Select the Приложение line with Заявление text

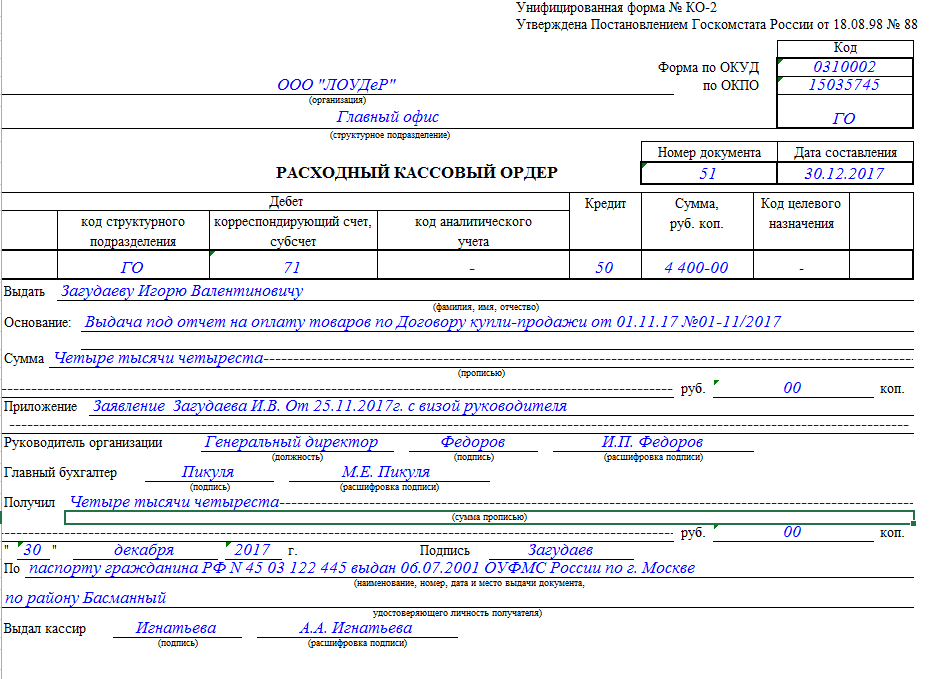tap(329, 406)
